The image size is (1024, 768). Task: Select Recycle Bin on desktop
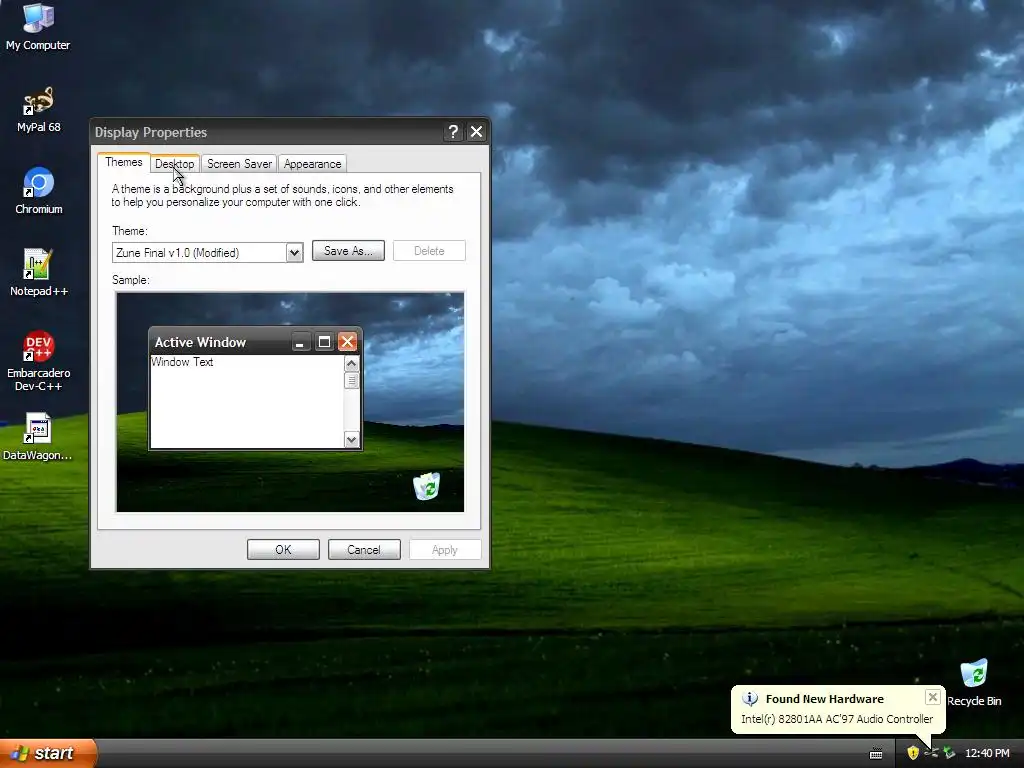(974, 683)
